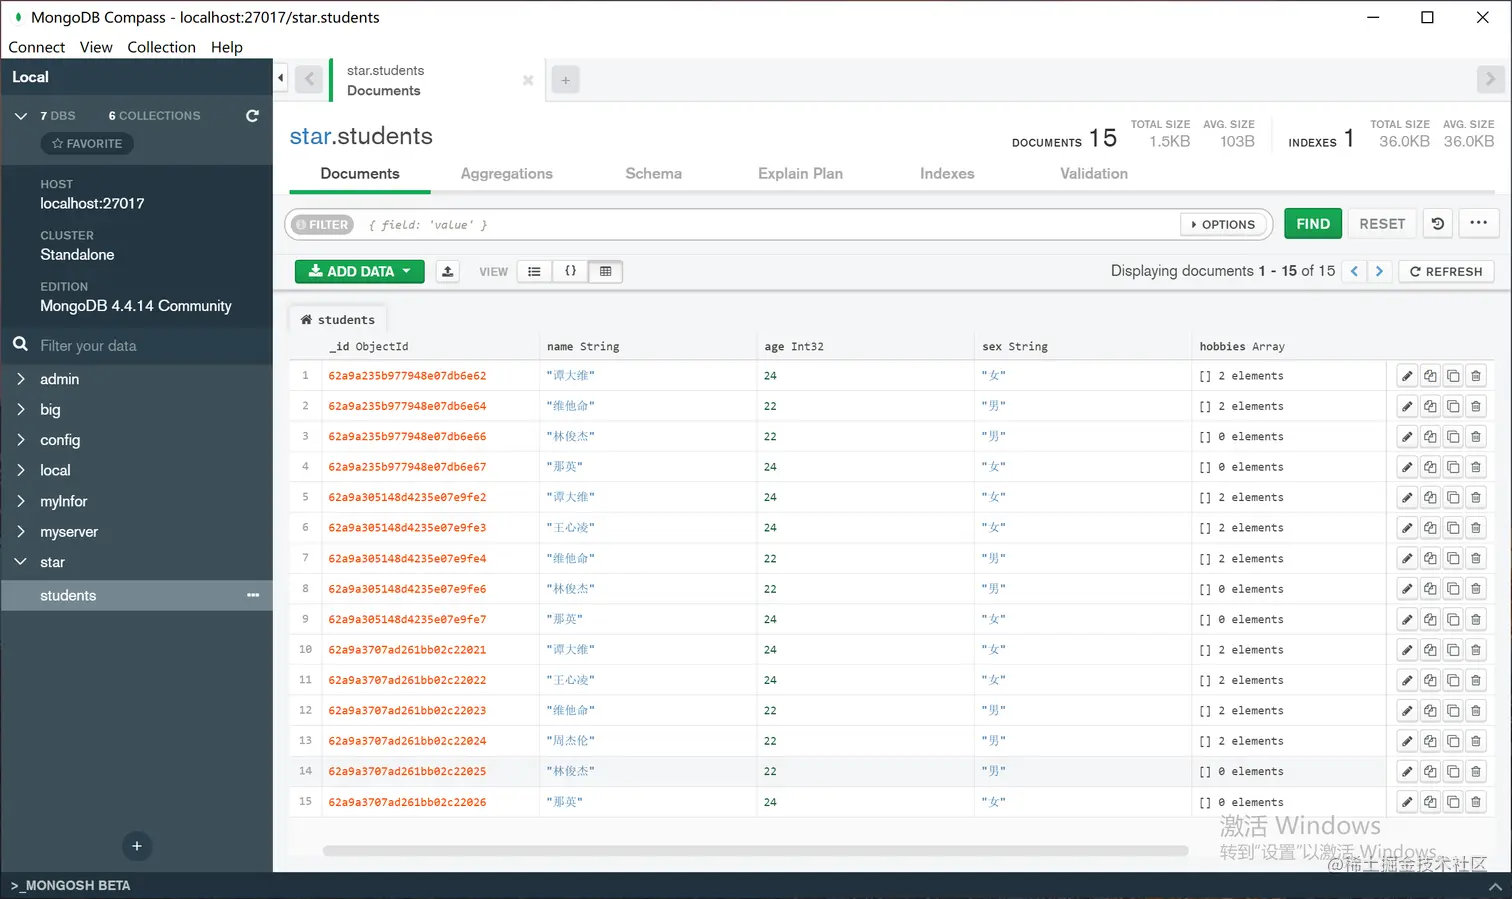Focus the Filter your data search box
This screenshot has height=899, width=1512.
150,346
